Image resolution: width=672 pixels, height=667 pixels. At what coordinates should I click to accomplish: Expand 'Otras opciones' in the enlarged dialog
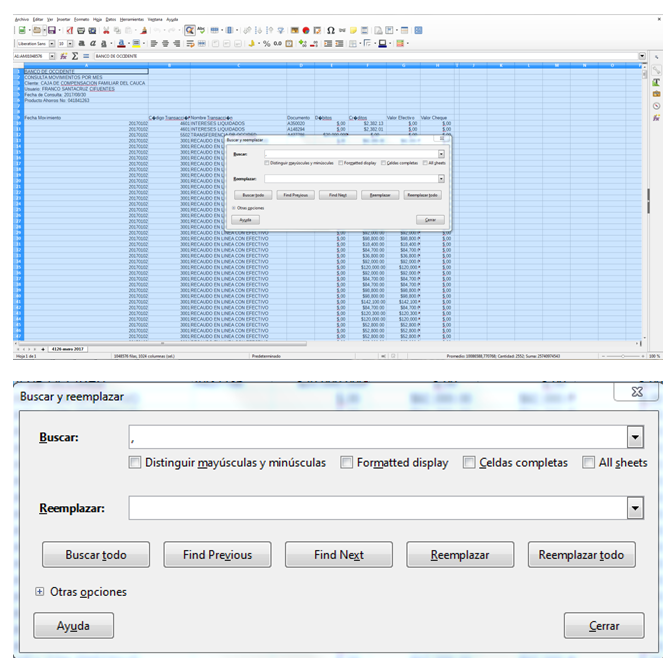point(40,592)
